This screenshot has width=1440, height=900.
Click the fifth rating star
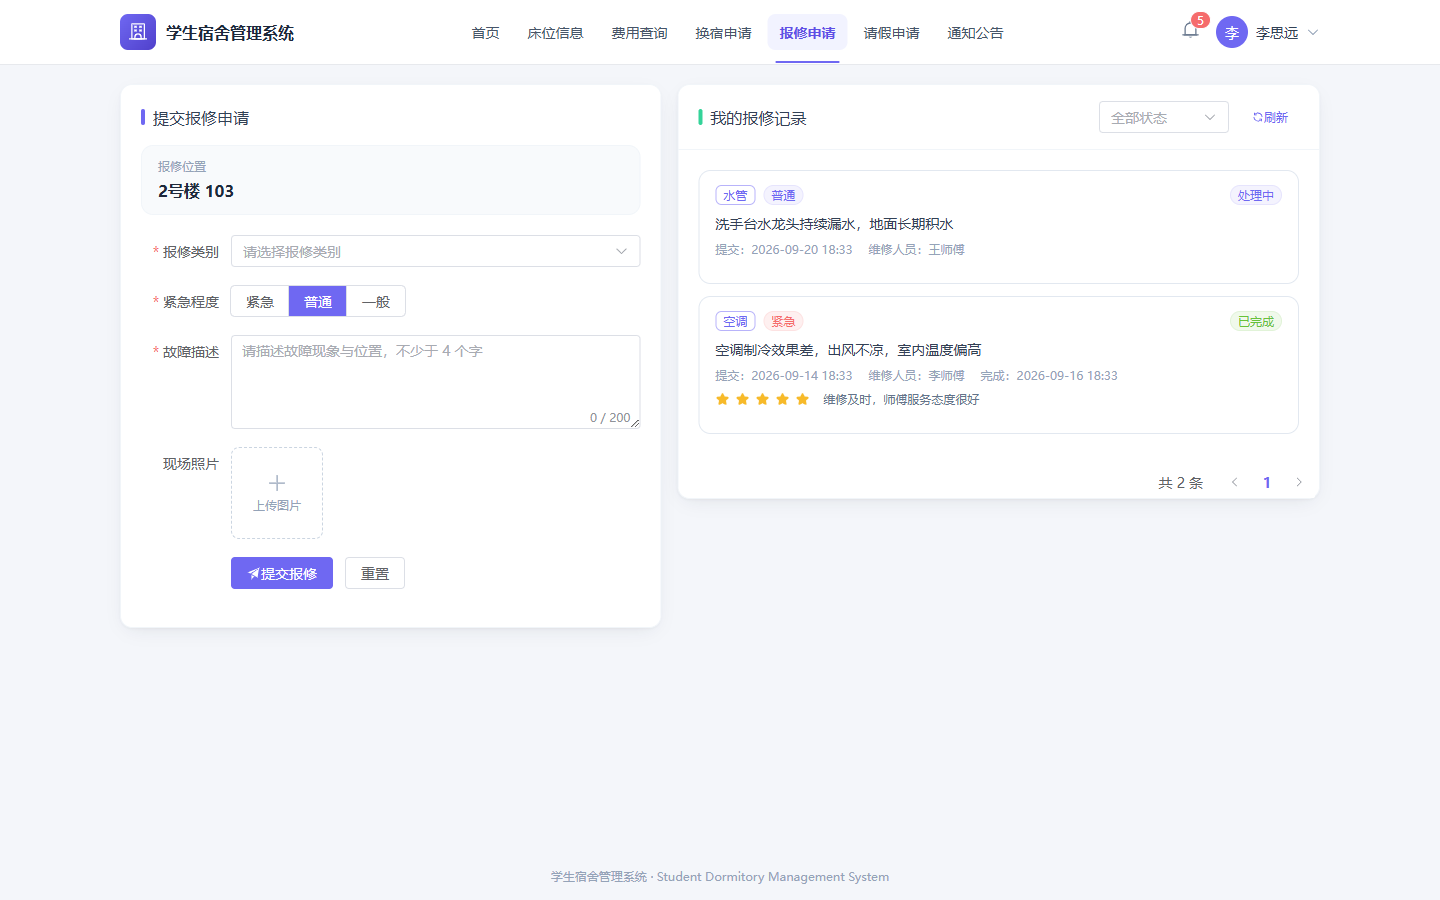[x=802, y=399]
